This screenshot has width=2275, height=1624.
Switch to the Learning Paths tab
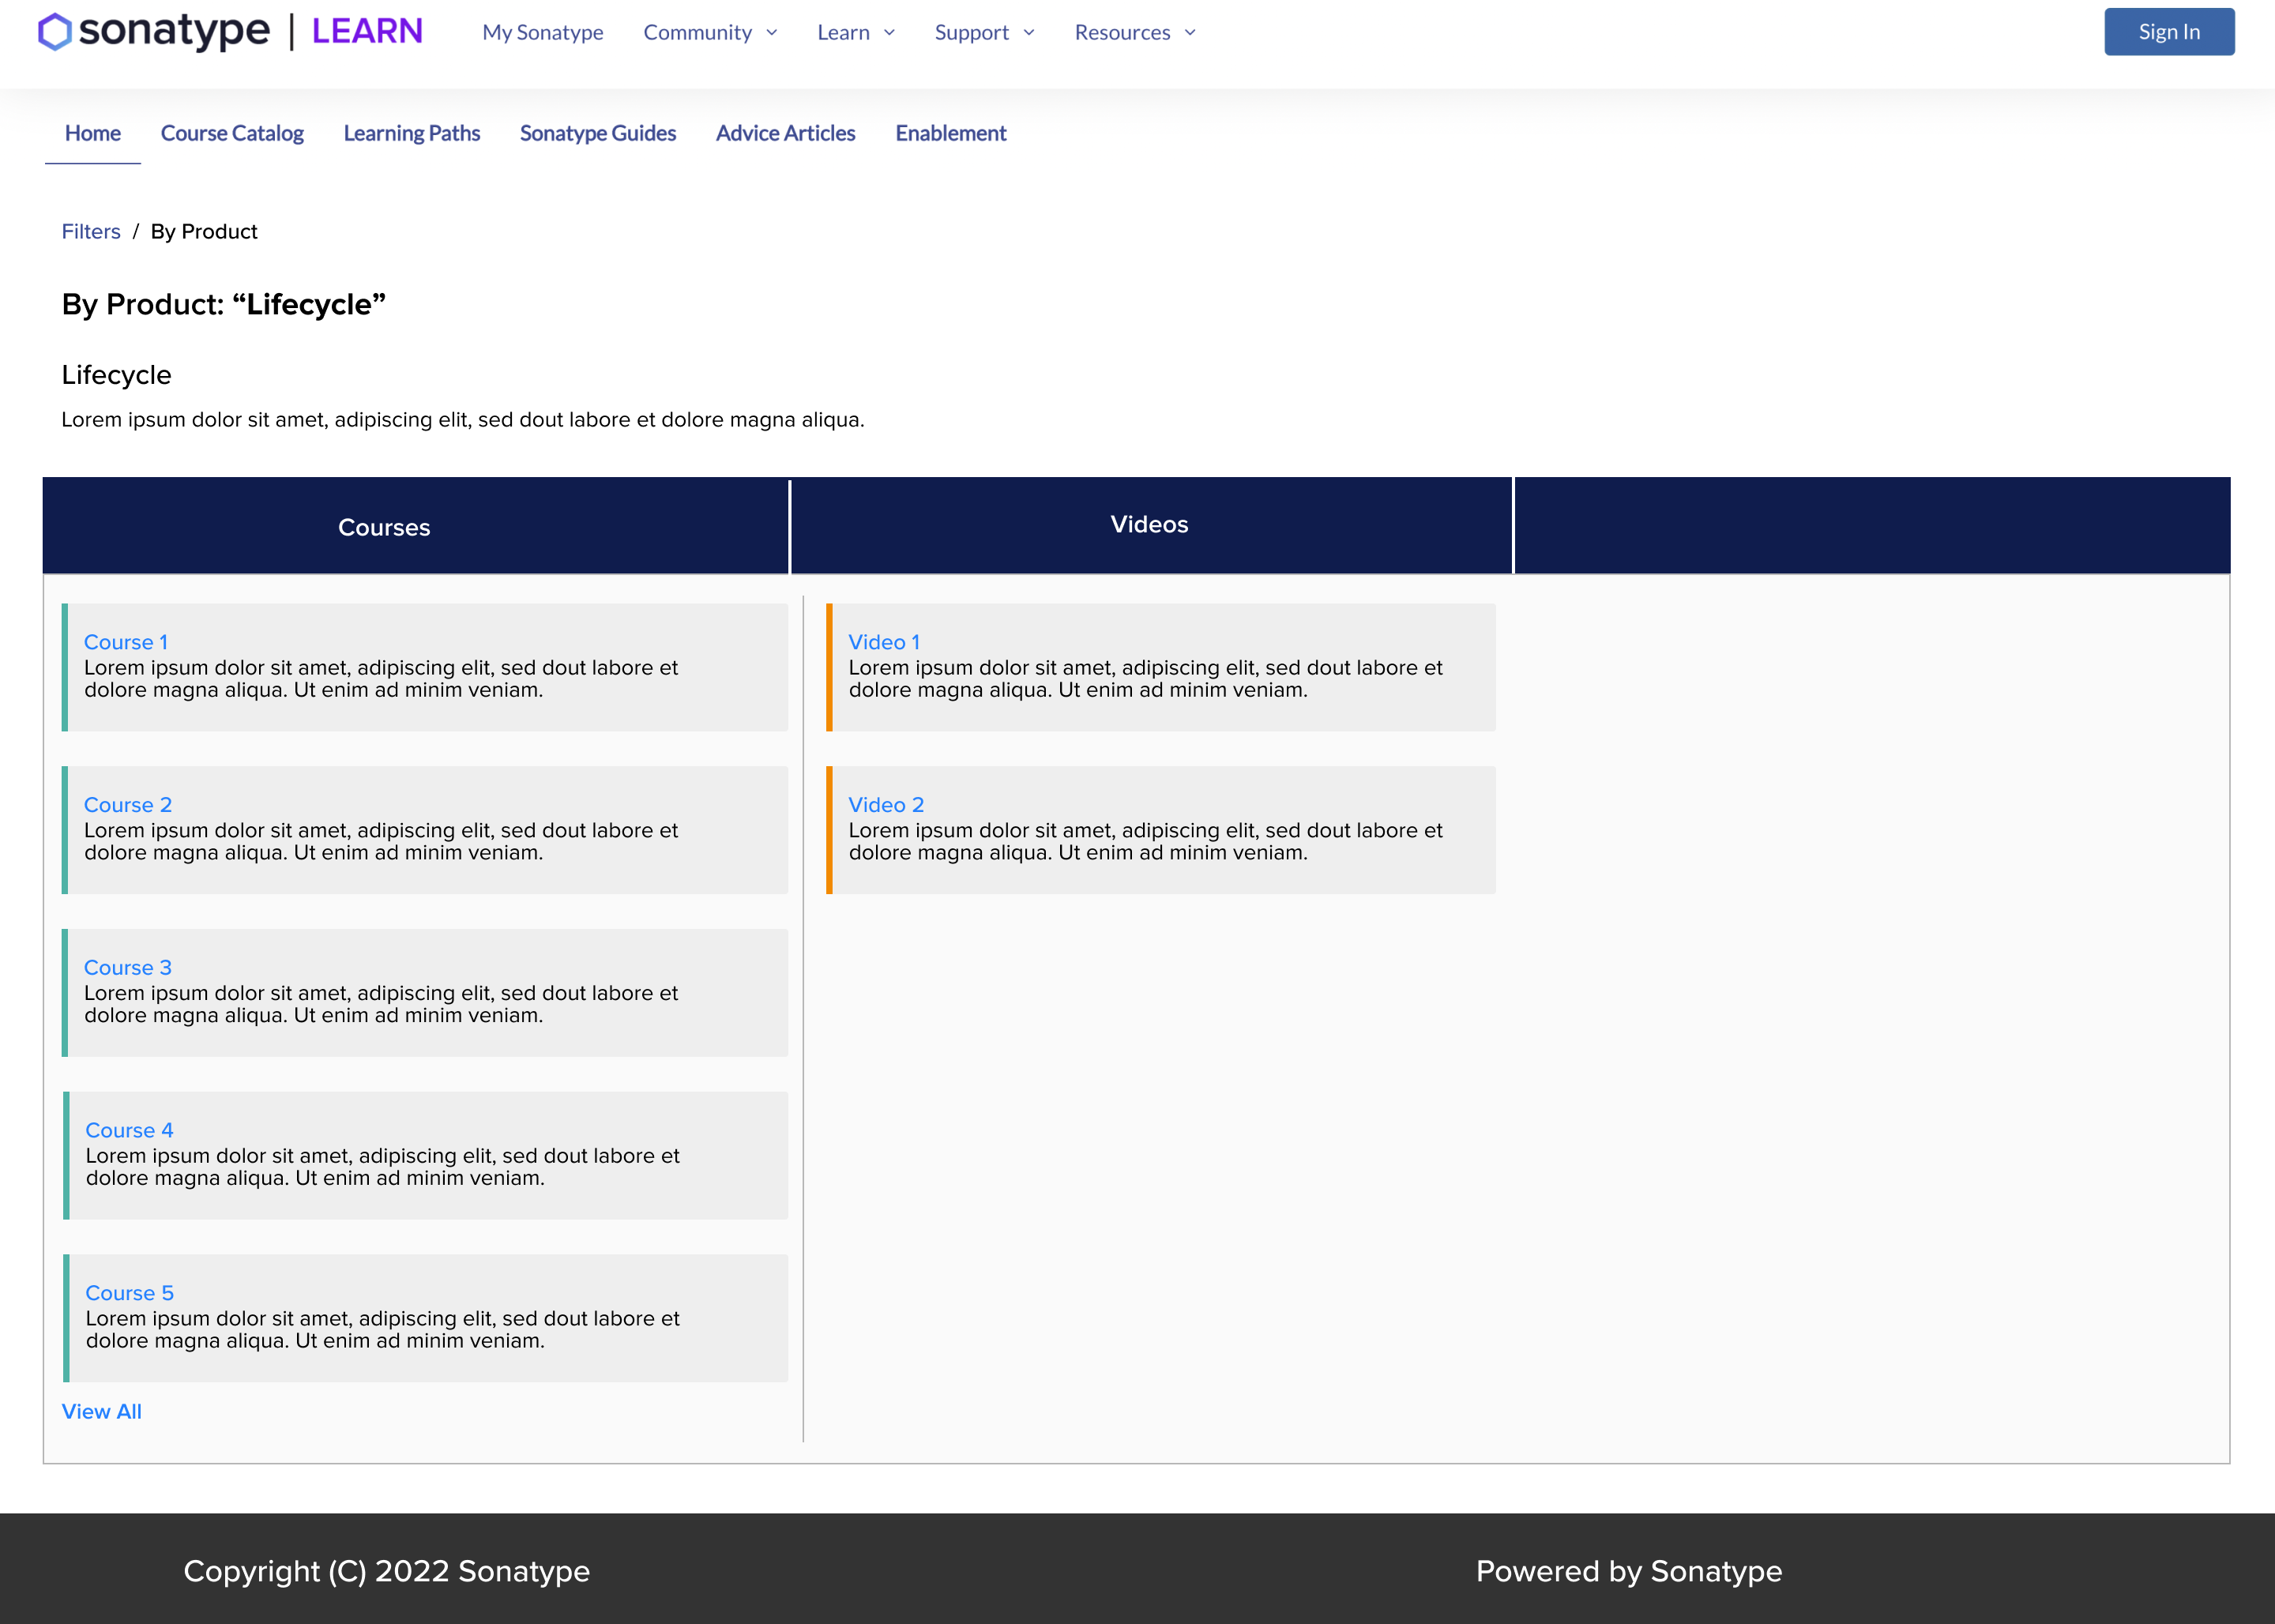point(412,133)
